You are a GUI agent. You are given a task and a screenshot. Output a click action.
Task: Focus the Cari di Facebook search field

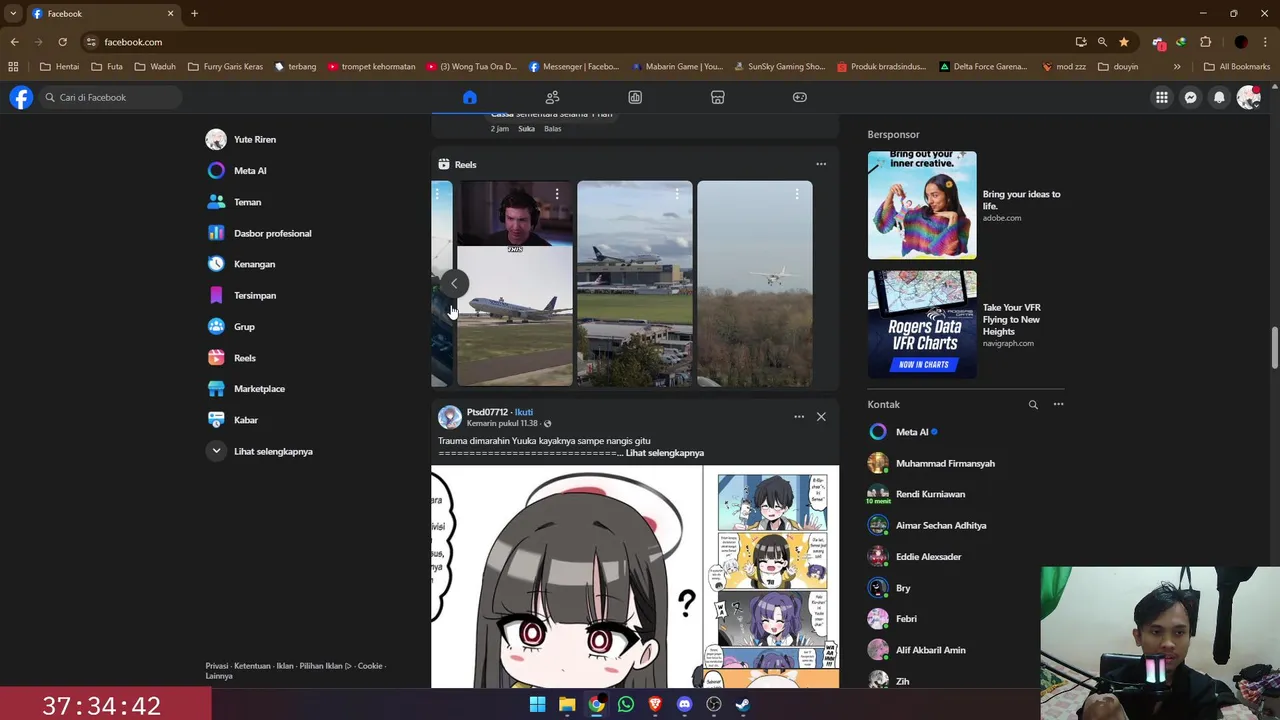click(110, 97)
